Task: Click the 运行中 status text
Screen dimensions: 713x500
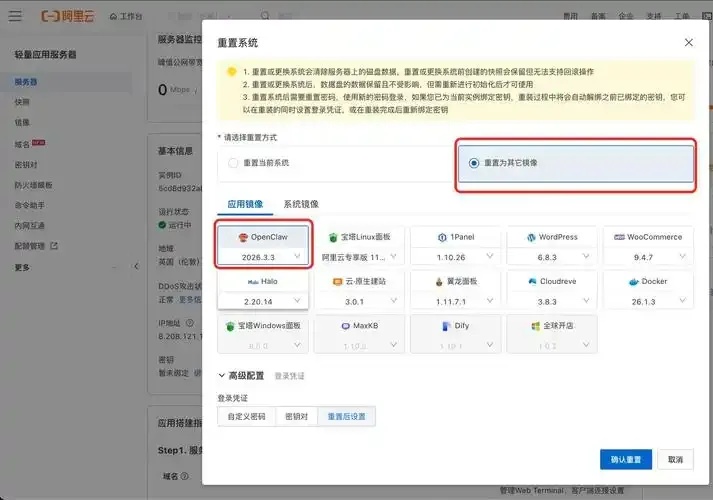Action: point(180,225)
